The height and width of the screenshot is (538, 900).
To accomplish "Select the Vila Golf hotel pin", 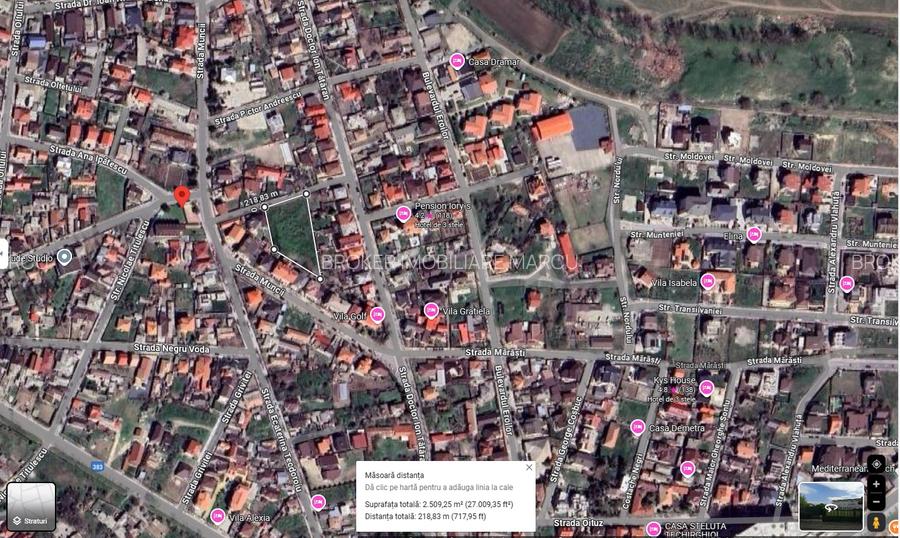I will coord(376,315).
